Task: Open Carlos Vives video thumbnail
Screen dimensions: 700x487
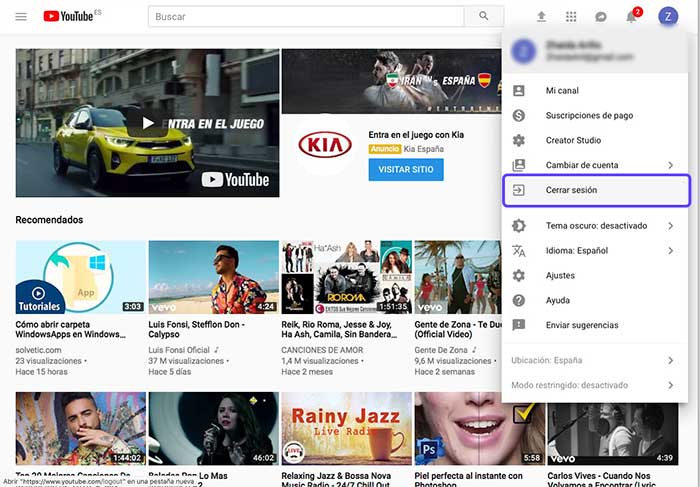Action: (612, 433)
